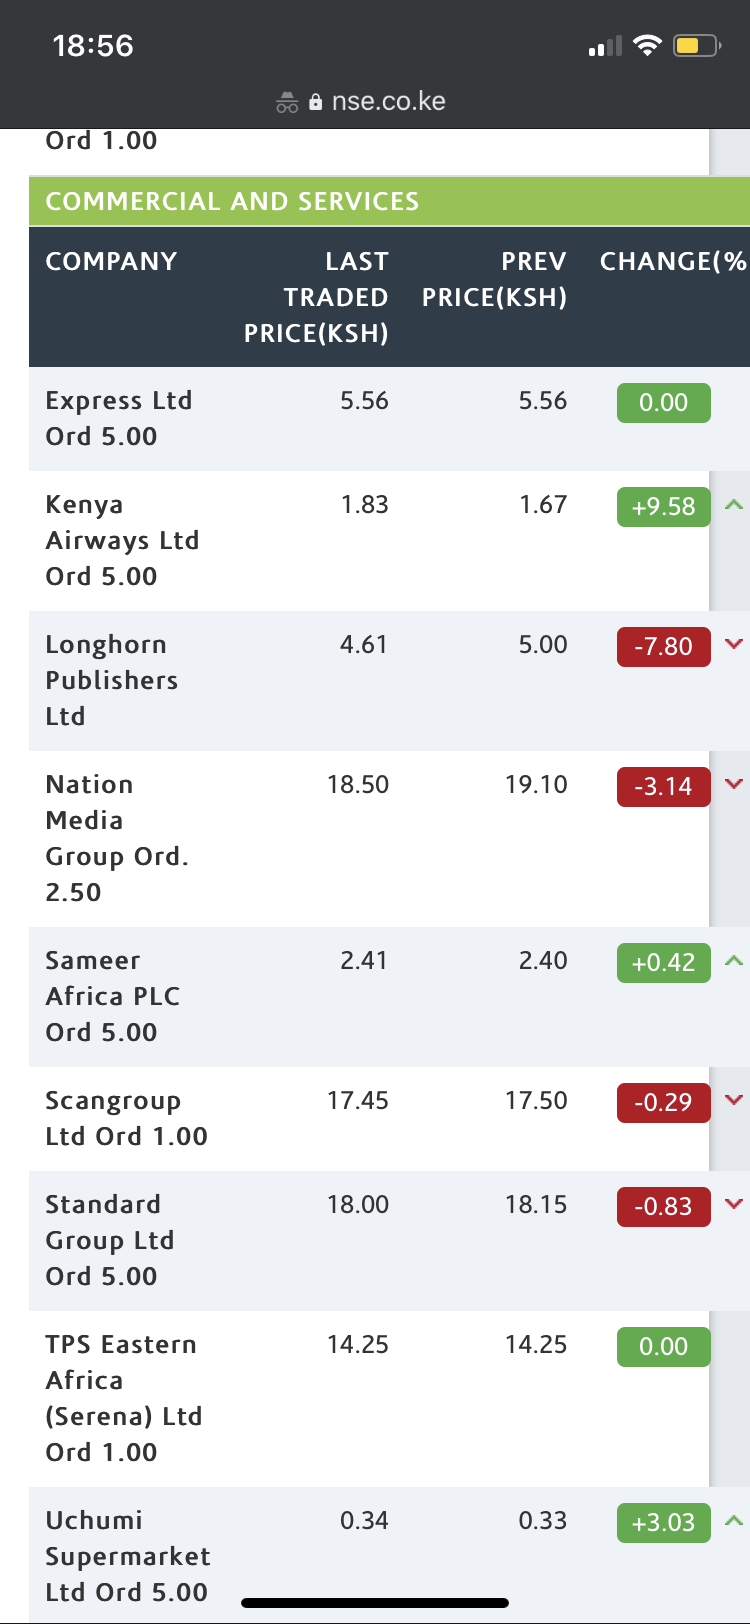The height and width of the screenshot is (1624, 750).
Task: Tap the red down arrow beside Nation Media
Action: click(734, 784)
